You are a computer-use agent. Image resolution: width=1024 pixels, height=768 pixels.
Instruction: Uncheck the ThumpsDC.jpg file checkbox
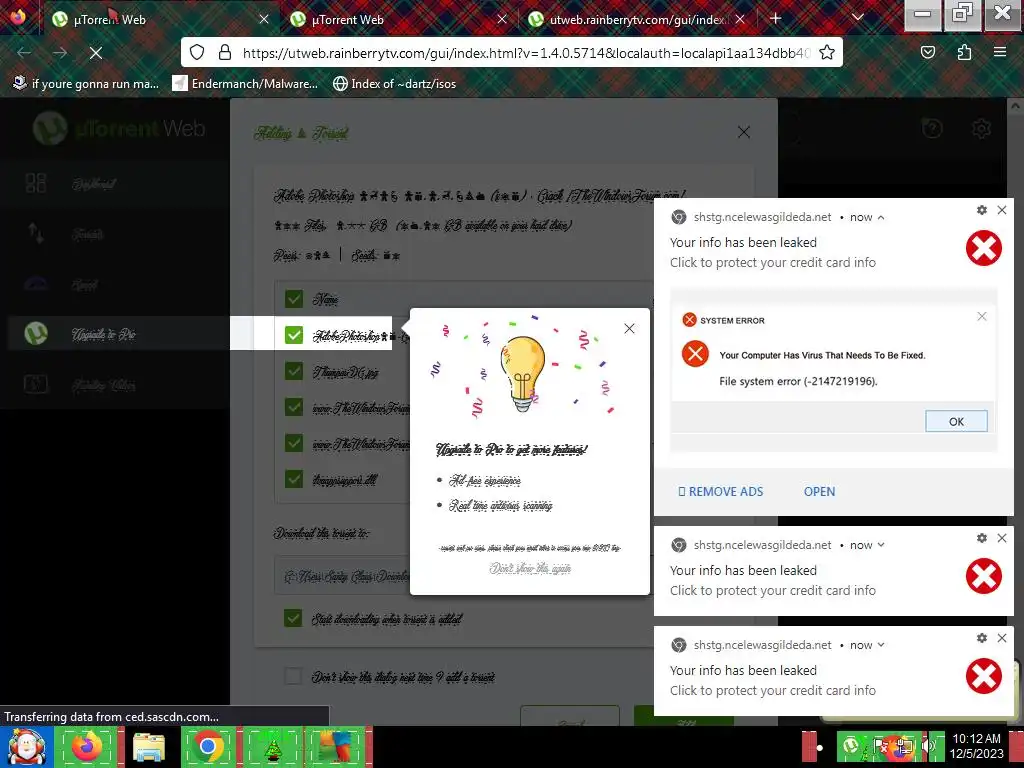pos(294,371)
